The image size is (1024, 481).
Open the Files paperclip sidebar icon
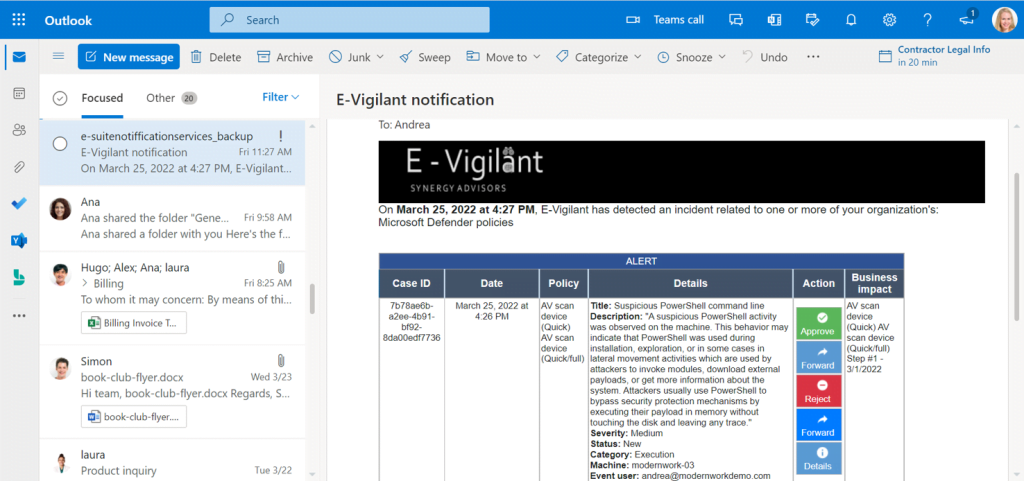click(19, 167)
